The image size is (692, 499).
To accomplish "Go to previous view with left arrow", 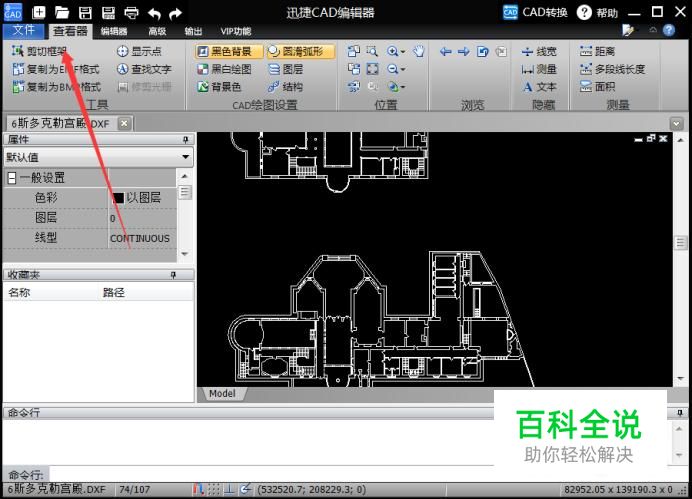I will [x=446, y=52].
